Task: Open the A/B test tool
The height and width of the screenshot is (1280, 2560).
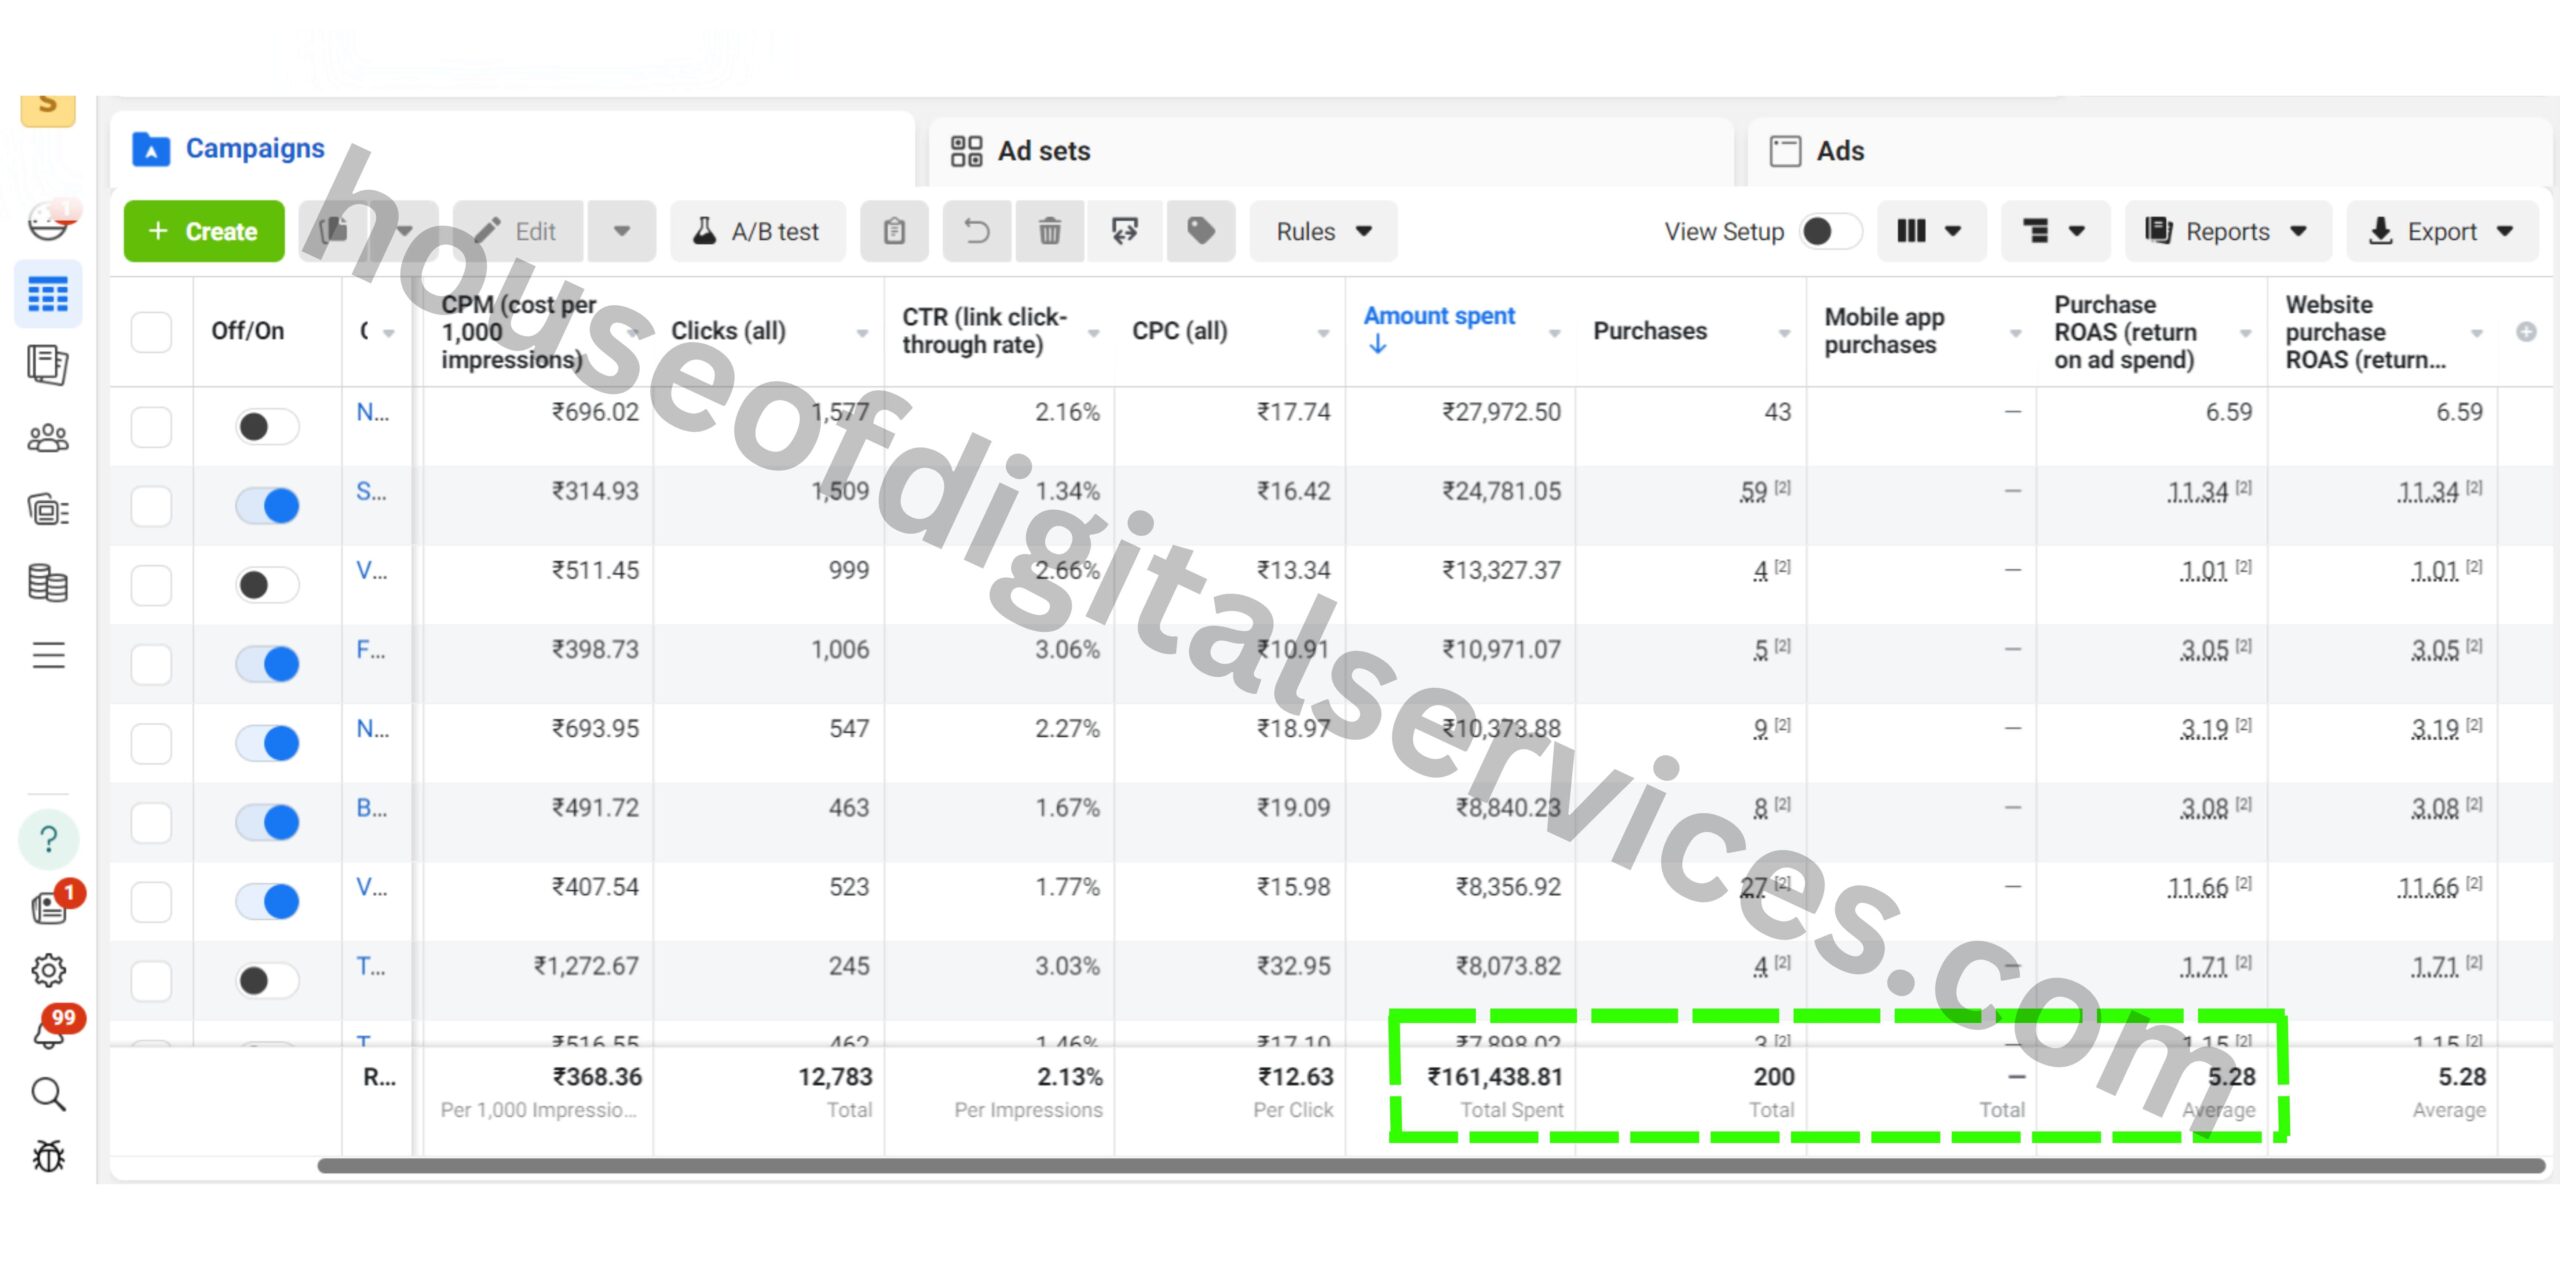Action: [757, 231]
